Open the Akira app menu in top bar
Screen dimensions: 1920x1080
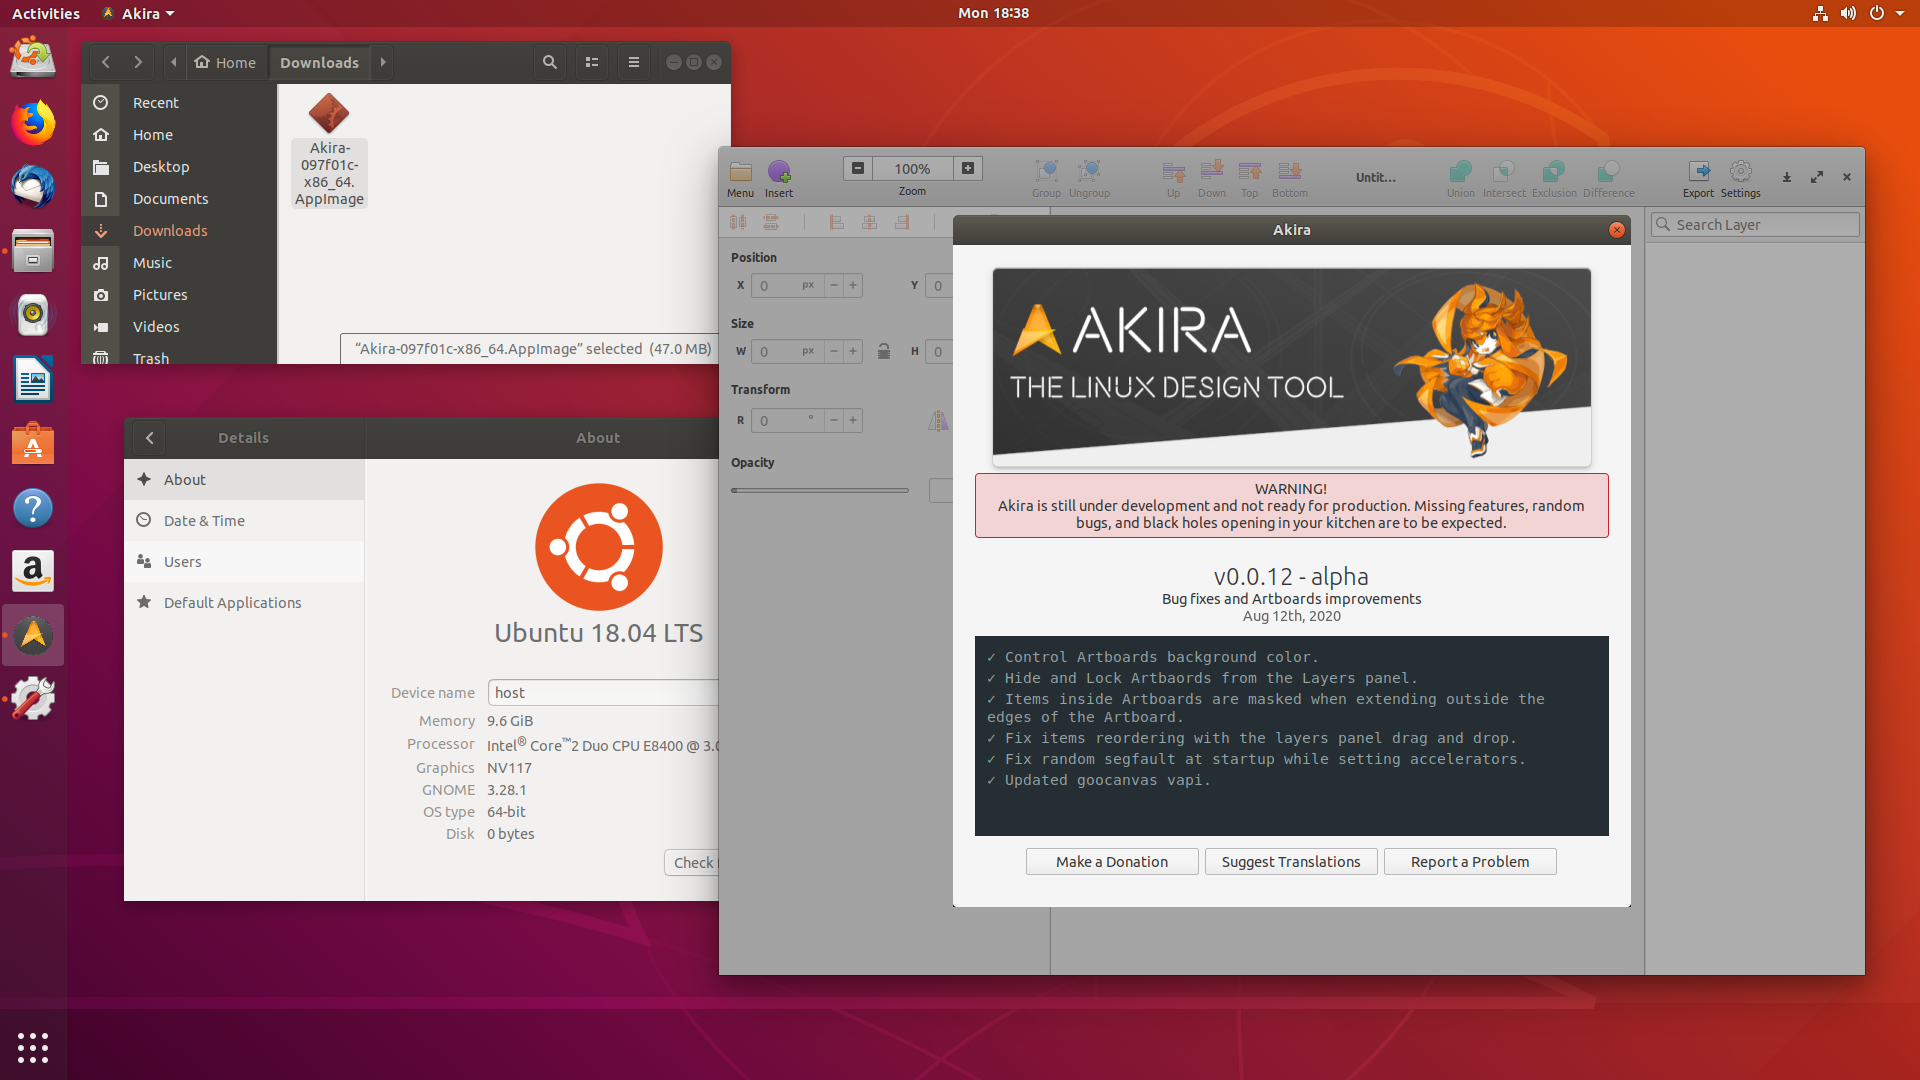(x=139, y=13)
